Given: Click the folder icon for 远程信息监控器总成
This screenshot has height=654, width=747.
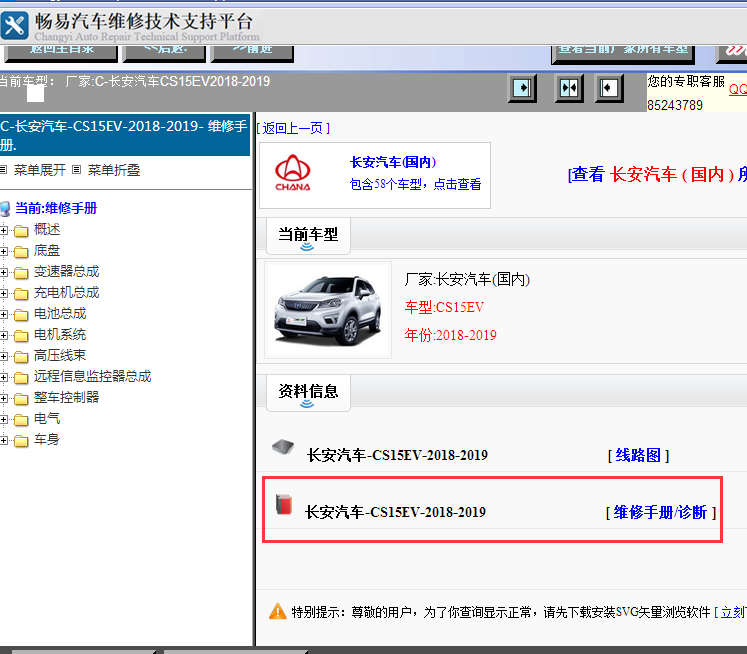Looking at the screenshot, I should tap(21, 378).
